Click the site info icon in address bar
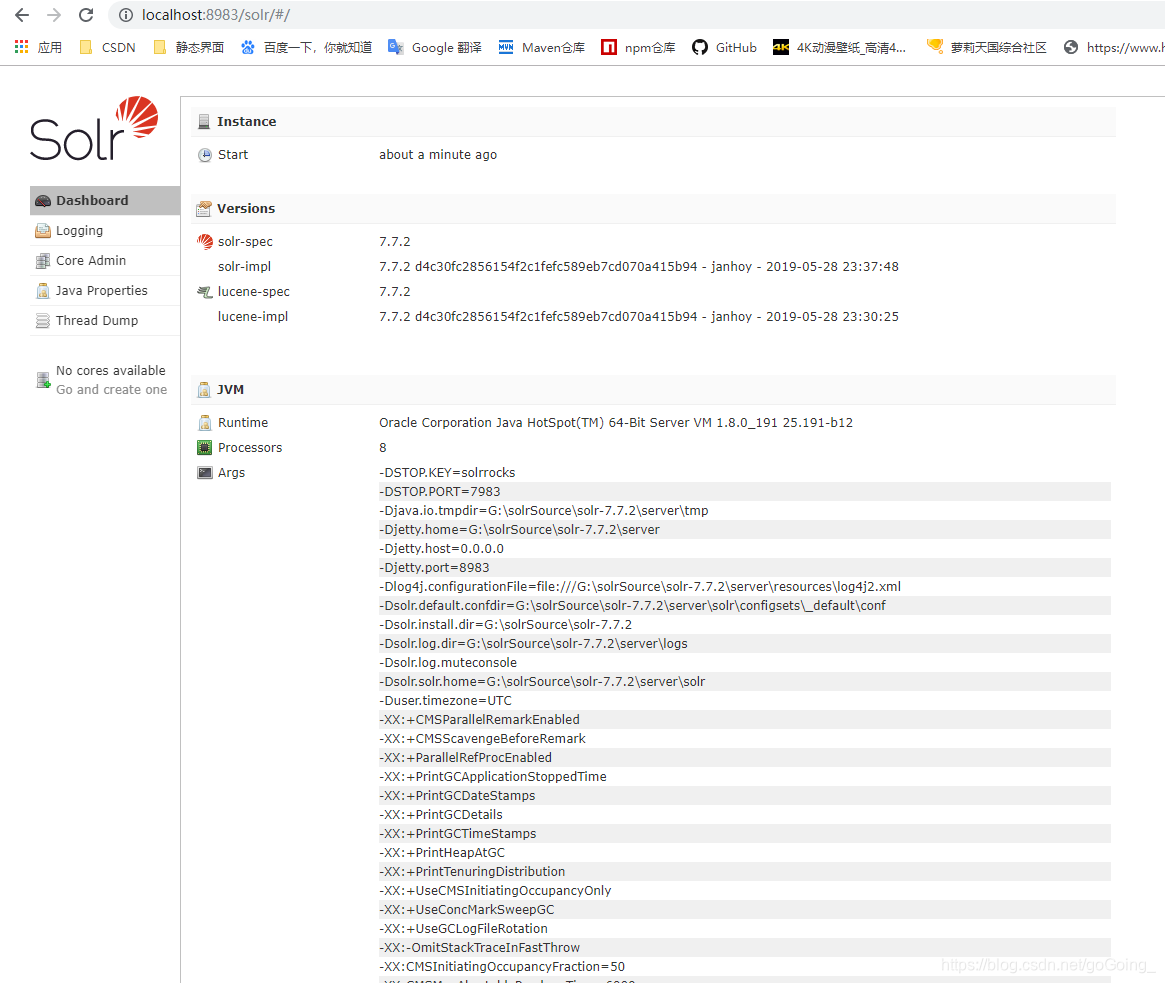 tap(126, 15)
